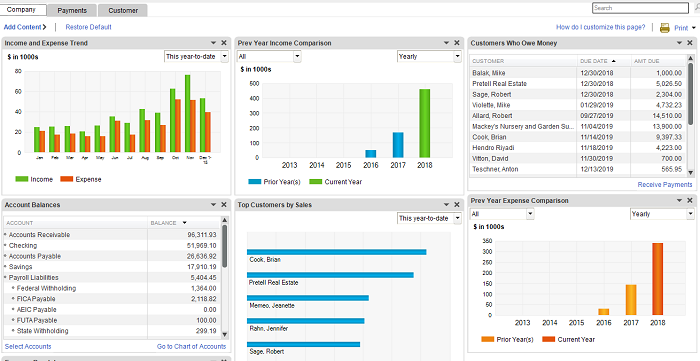Open the Prev Year Expense Comparison panel menu arrow
700x361 pixels.
679,200
